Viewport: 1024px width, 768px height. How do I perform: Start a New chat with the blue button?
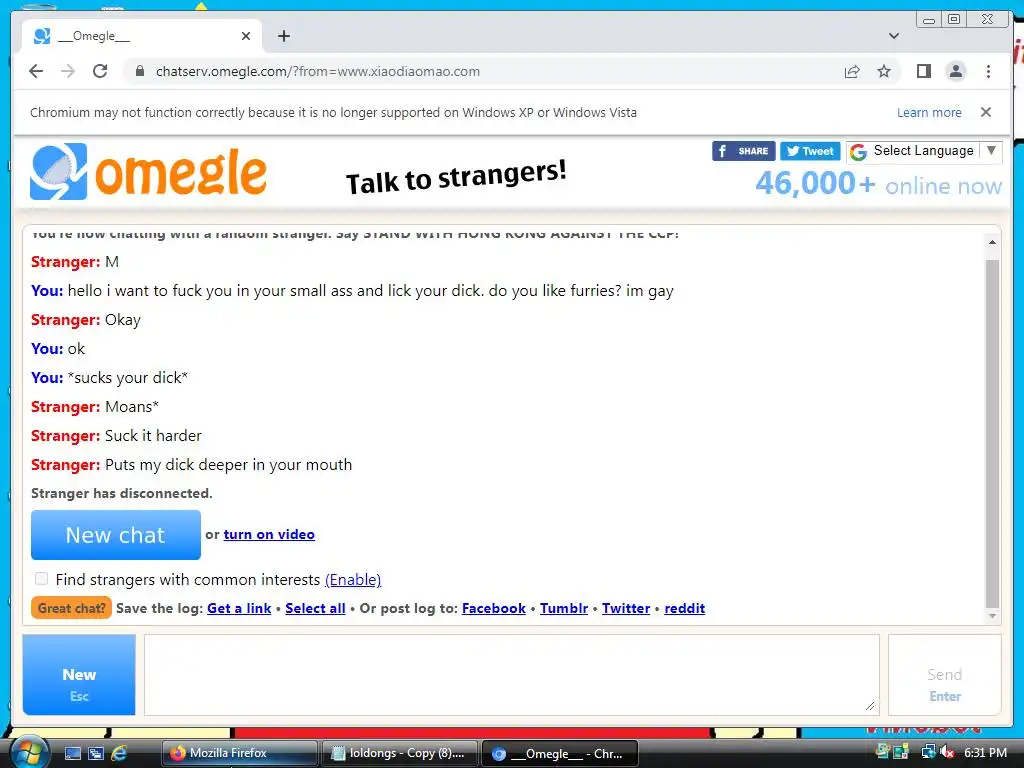(x=116, y=535)
